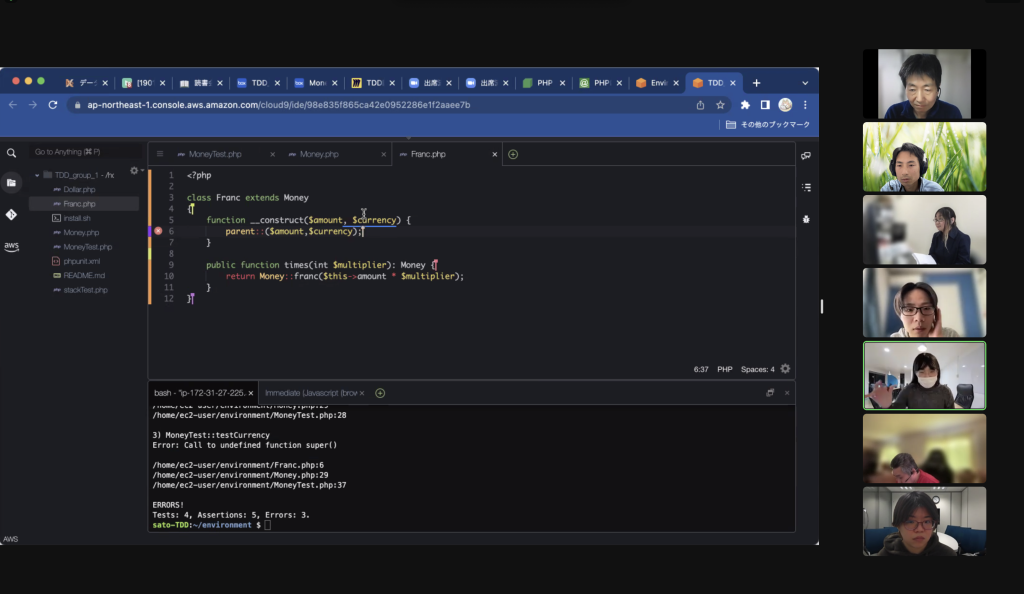Reload the Cloud9 page
The width and height of the screenshot is (1024, 594).
[53, 104]
